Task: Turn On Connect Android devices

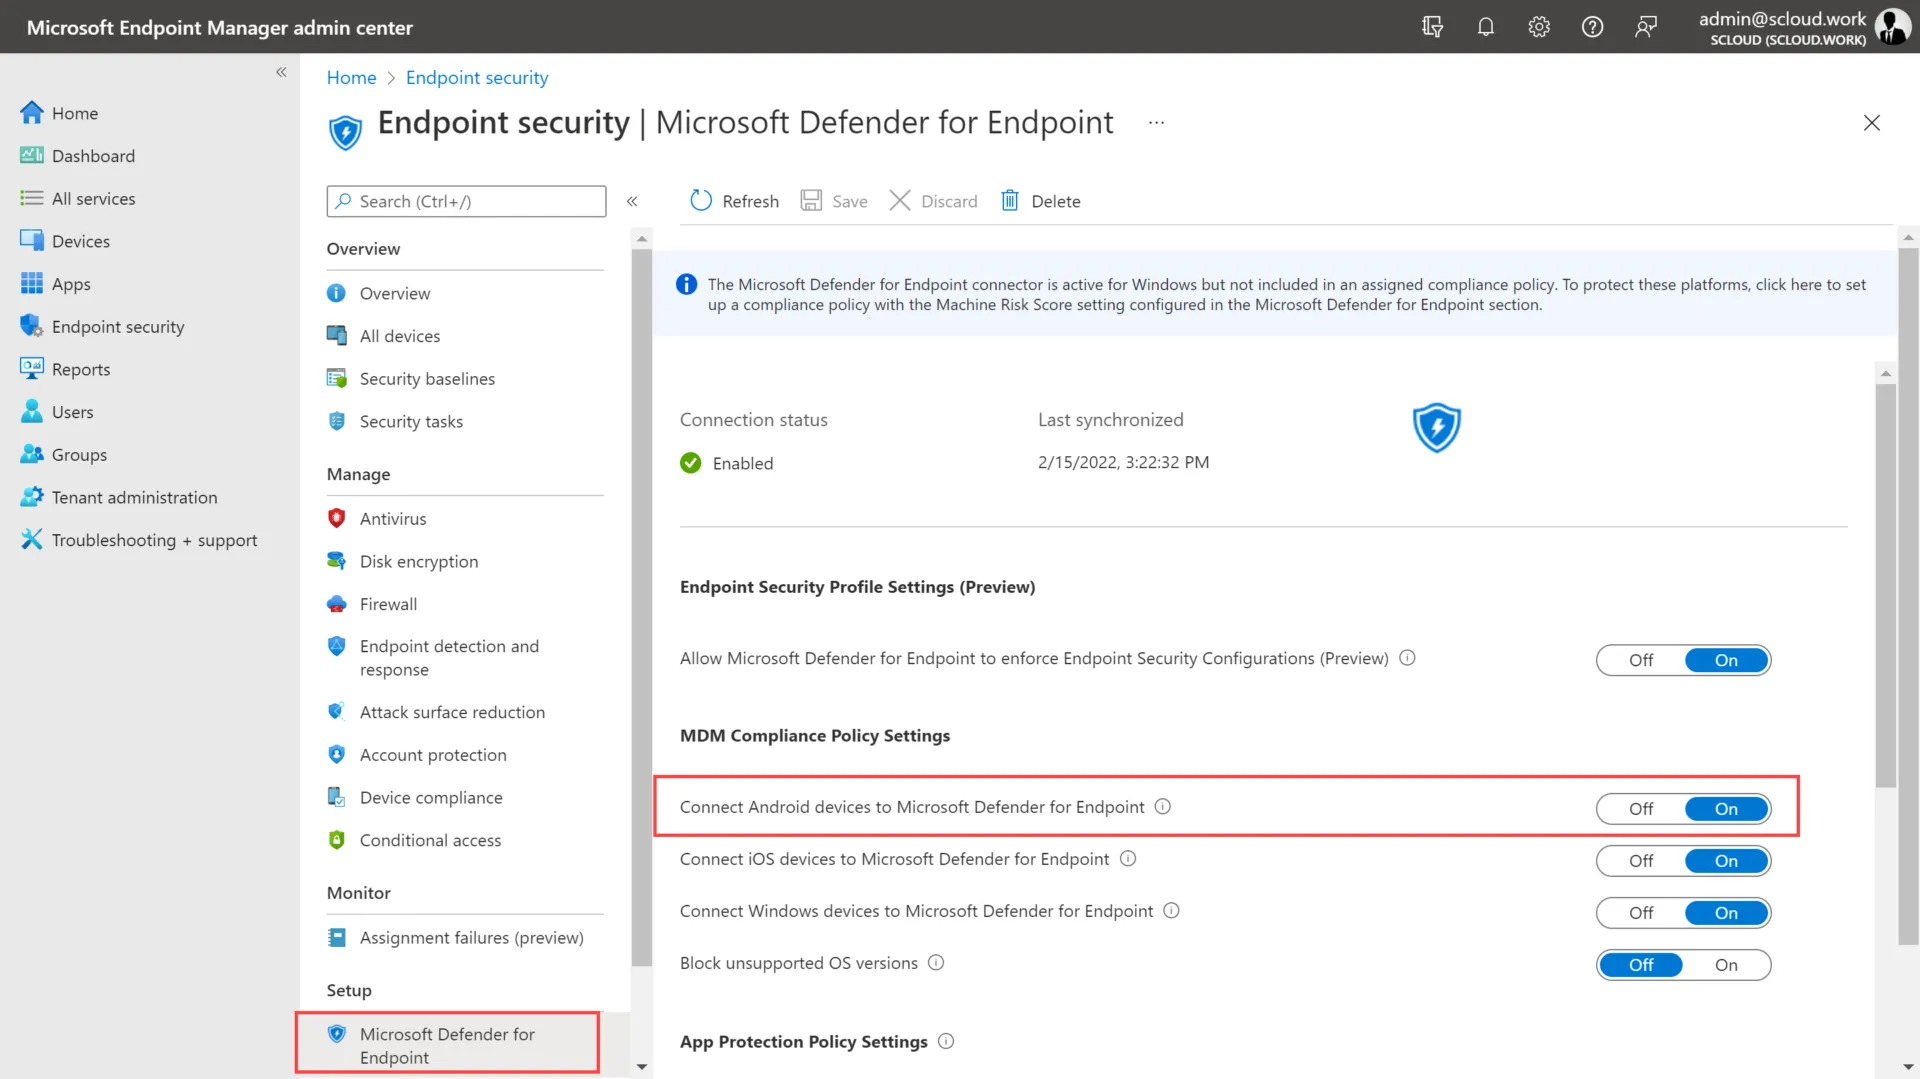Action: coord(1727,809)
